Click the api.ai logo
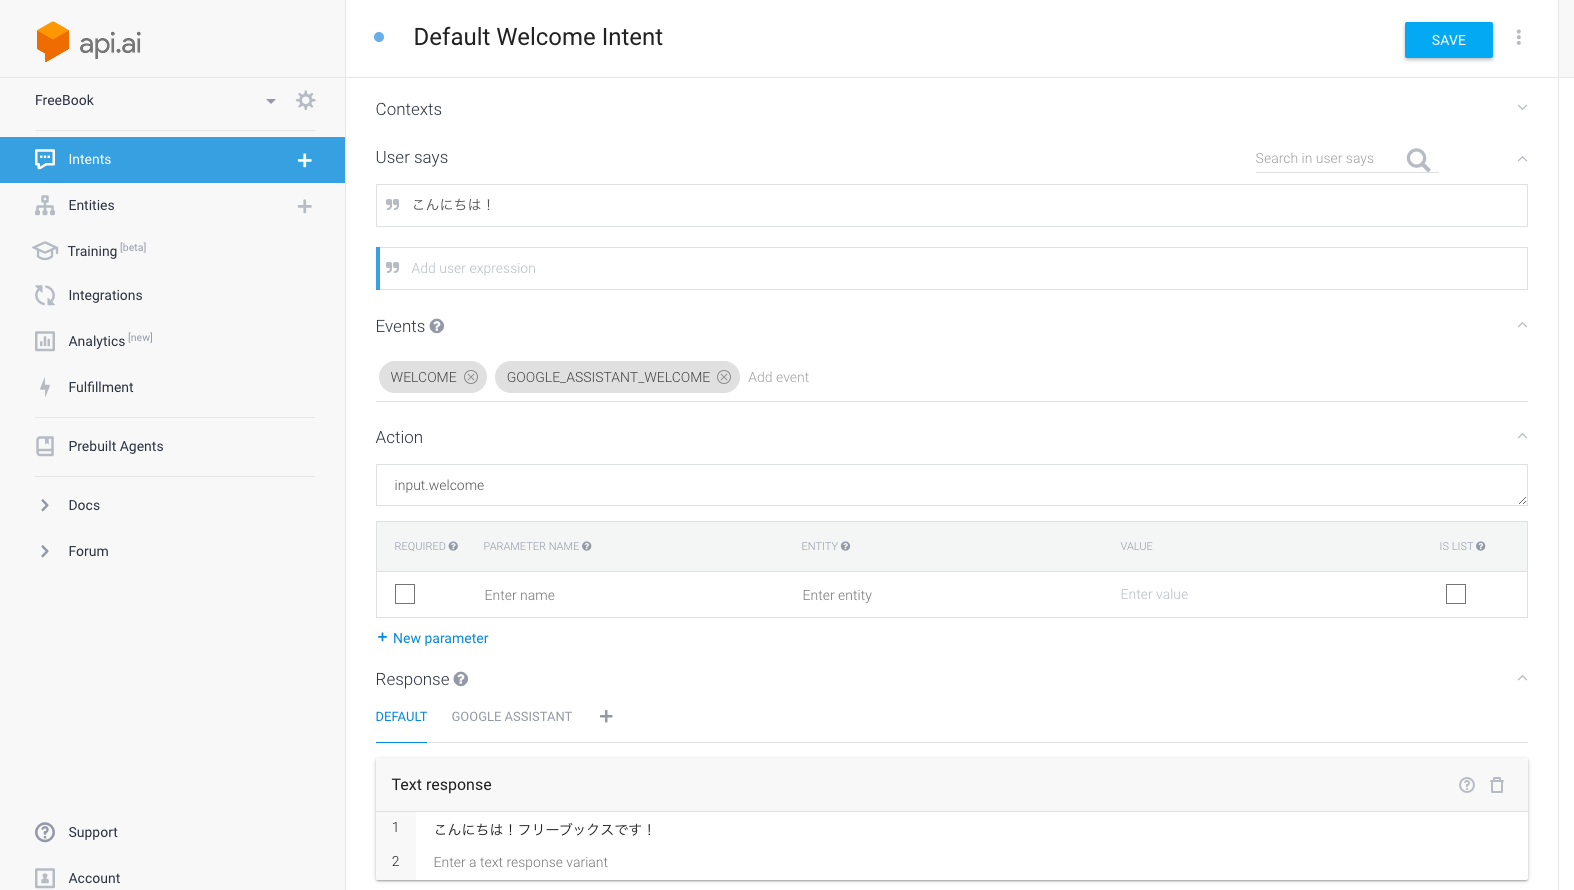The height and width of the screenshot is (890, 1574). (x=88, y=42)
